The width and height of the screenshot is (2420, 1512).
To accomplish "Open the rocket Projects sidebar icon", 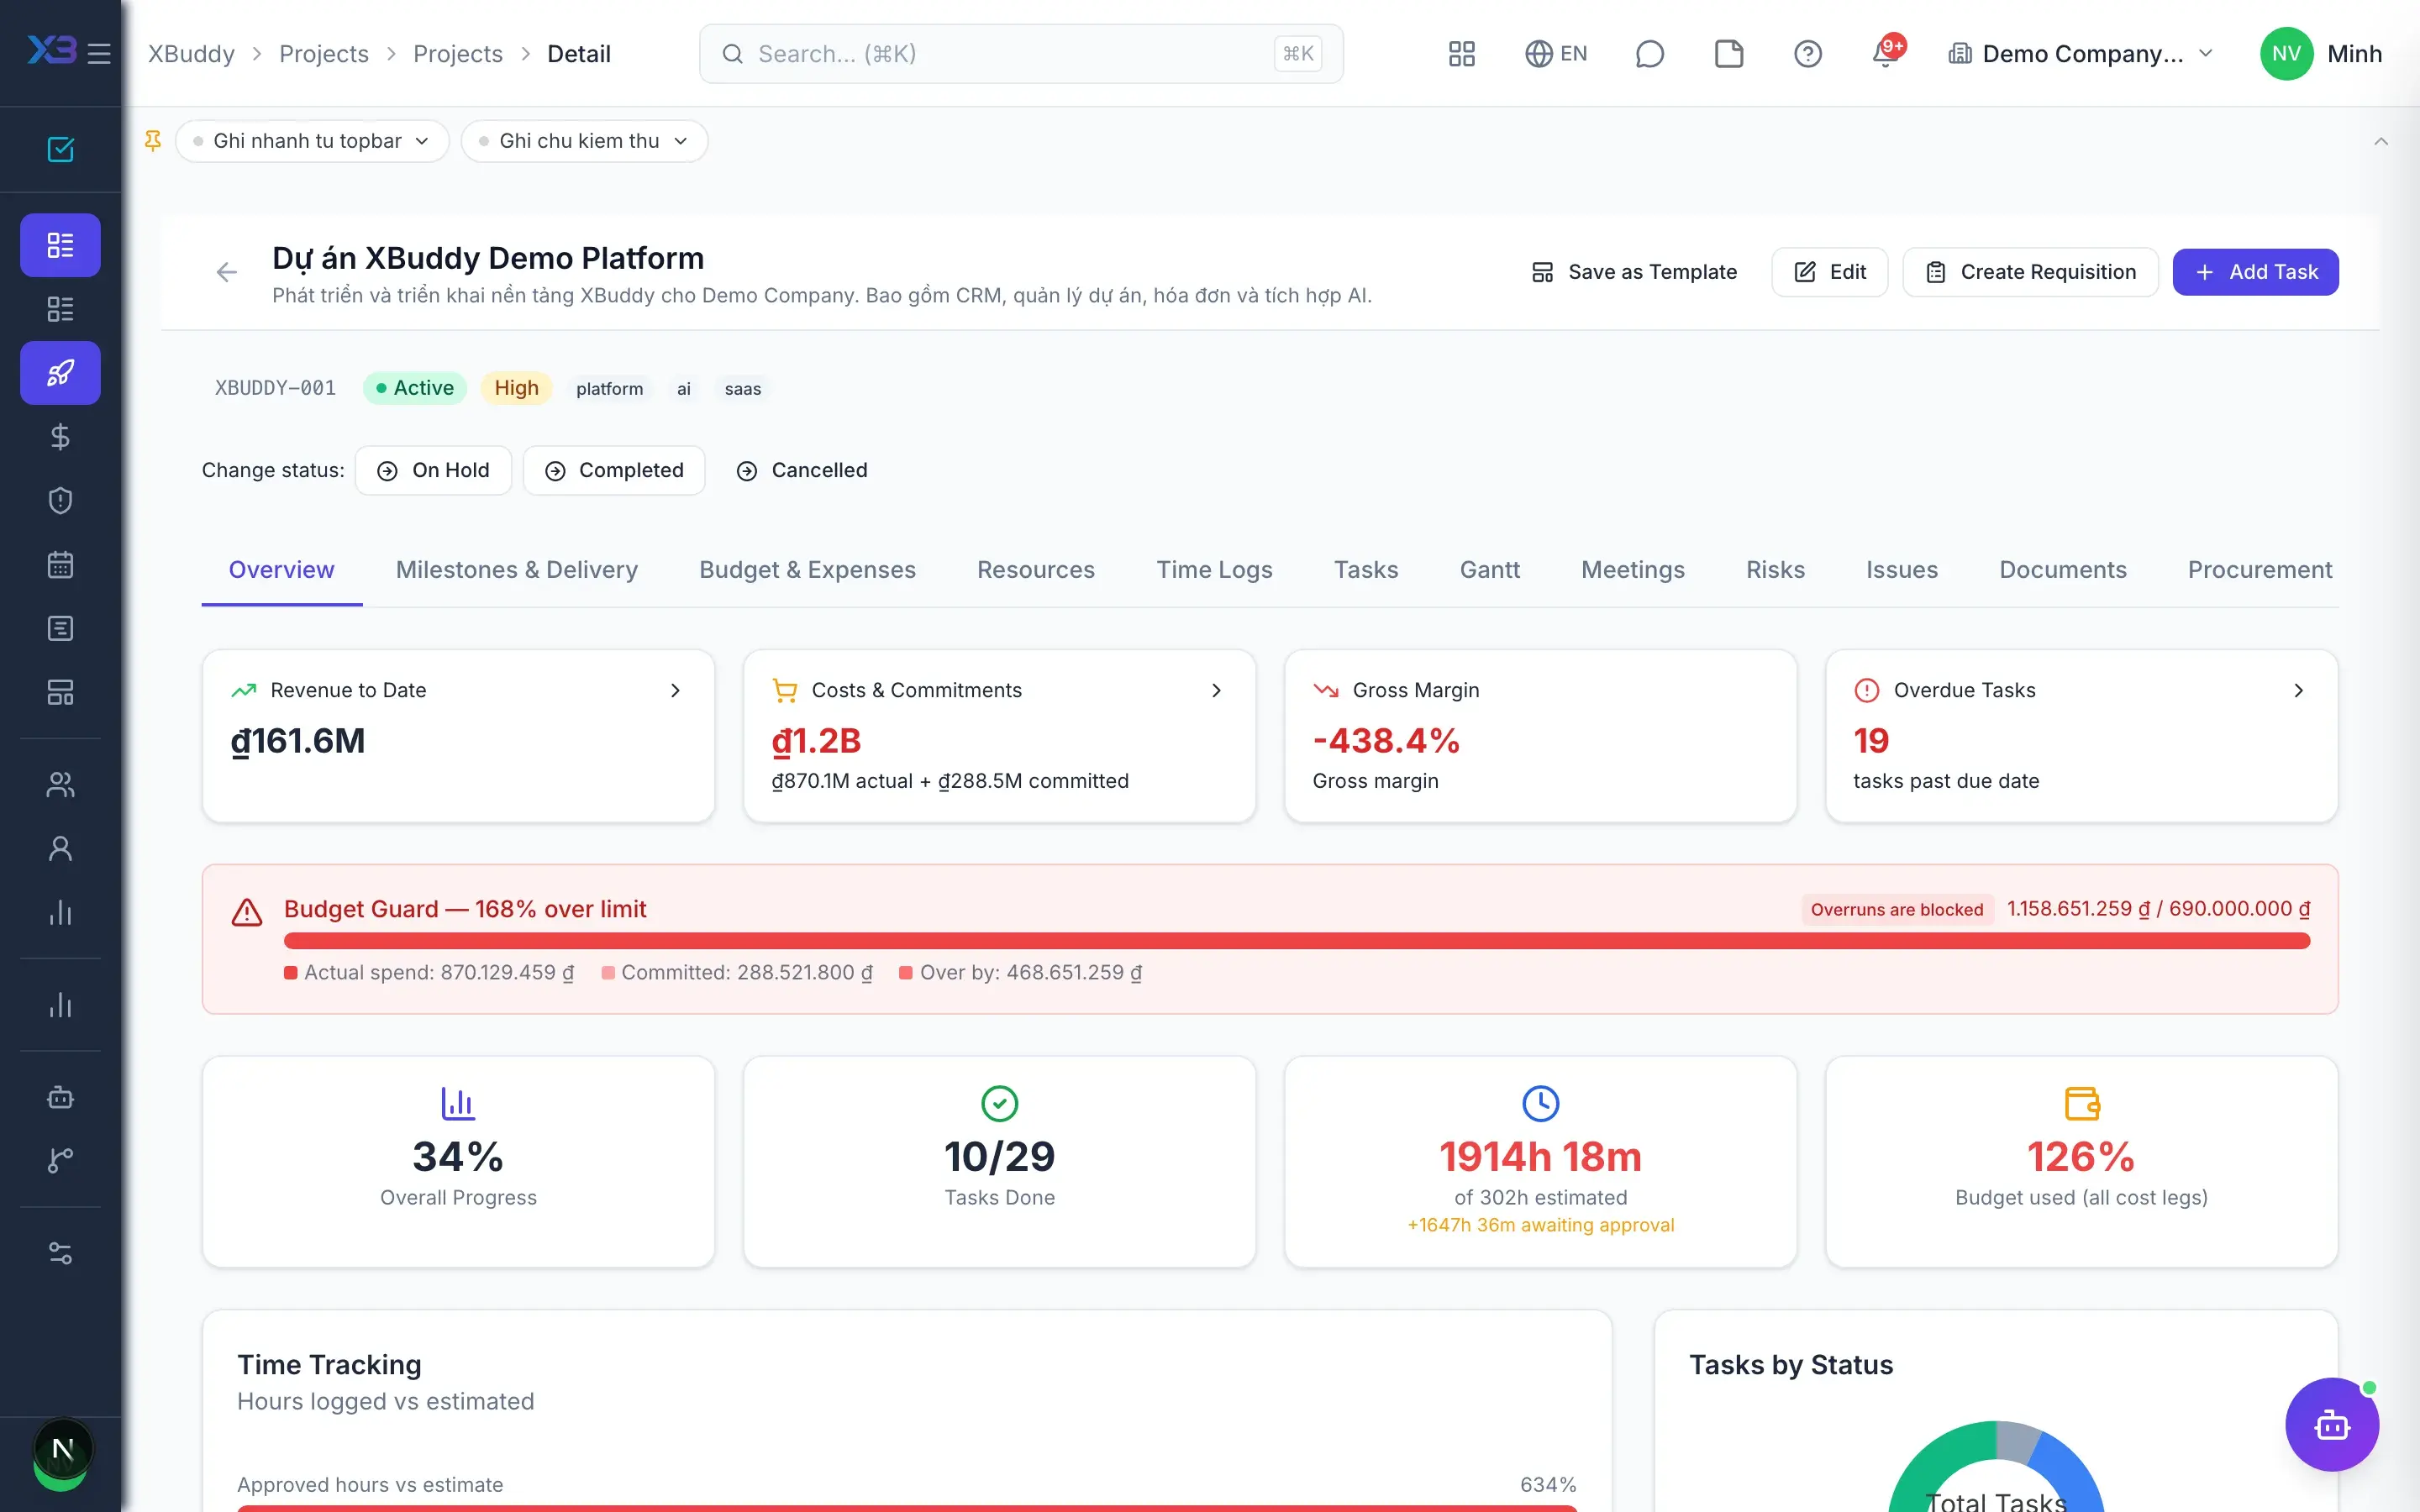I will click(60, 373).
